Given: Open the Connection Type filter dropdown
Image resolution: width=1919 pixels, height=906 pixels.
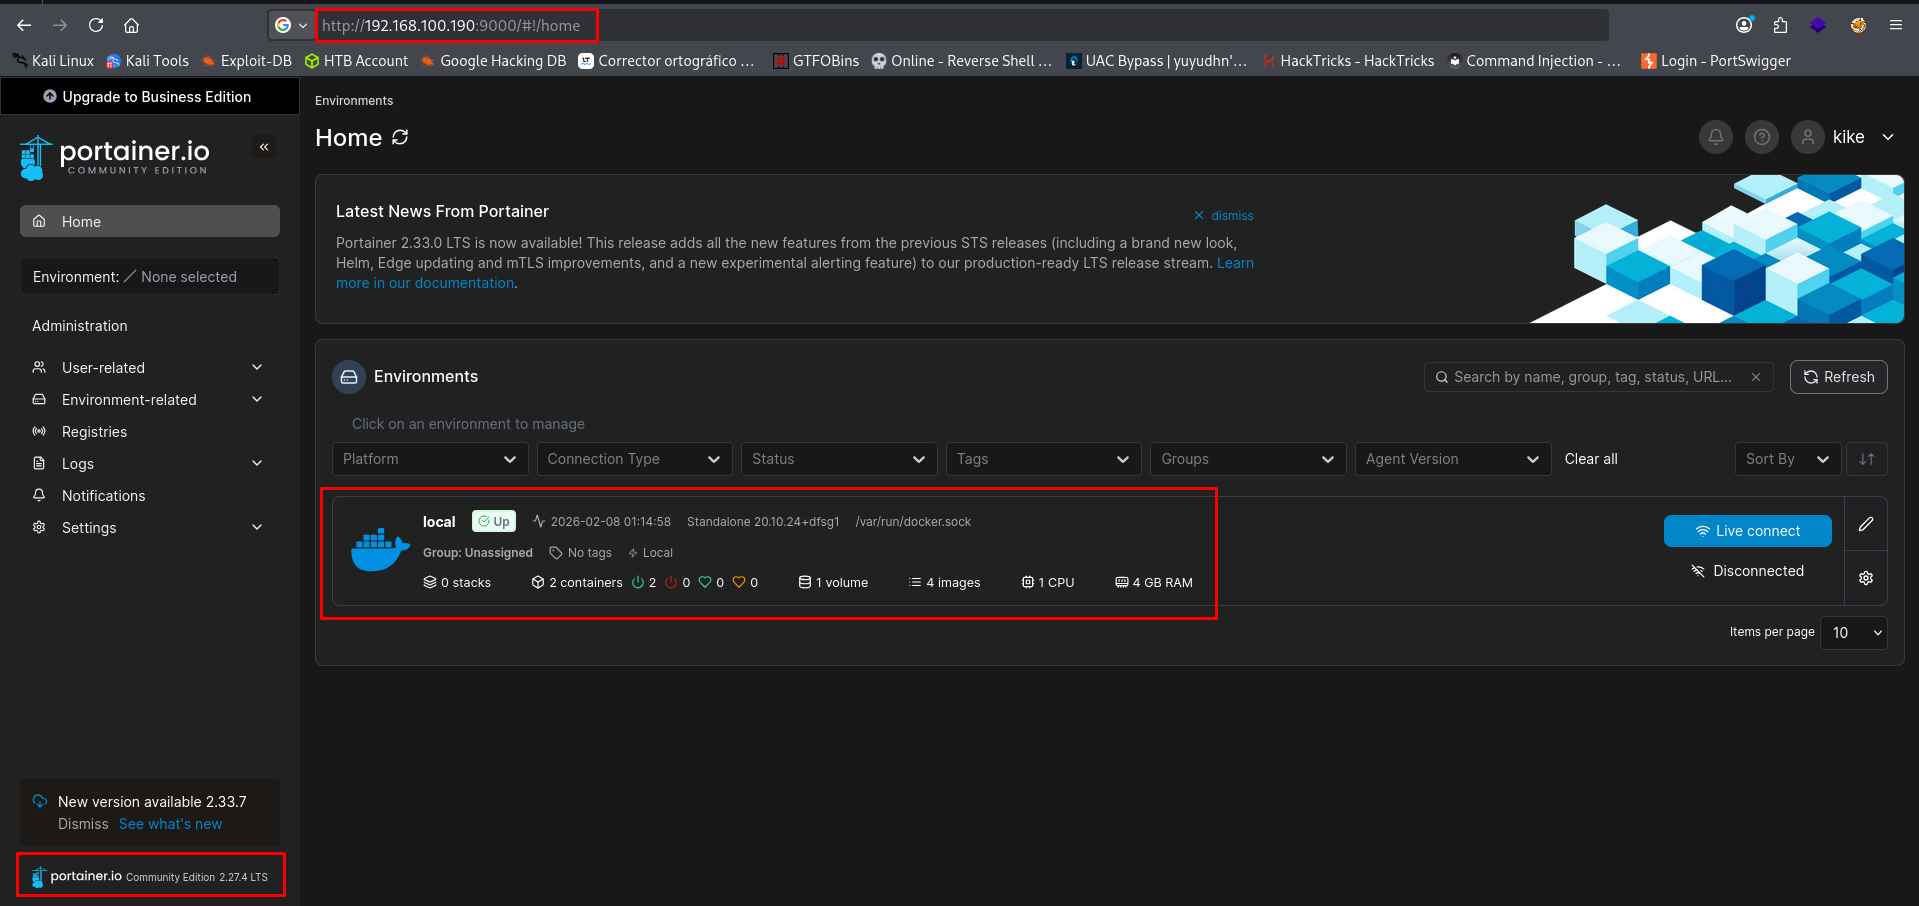Looking at the screenshot, I should coord(633,459).
